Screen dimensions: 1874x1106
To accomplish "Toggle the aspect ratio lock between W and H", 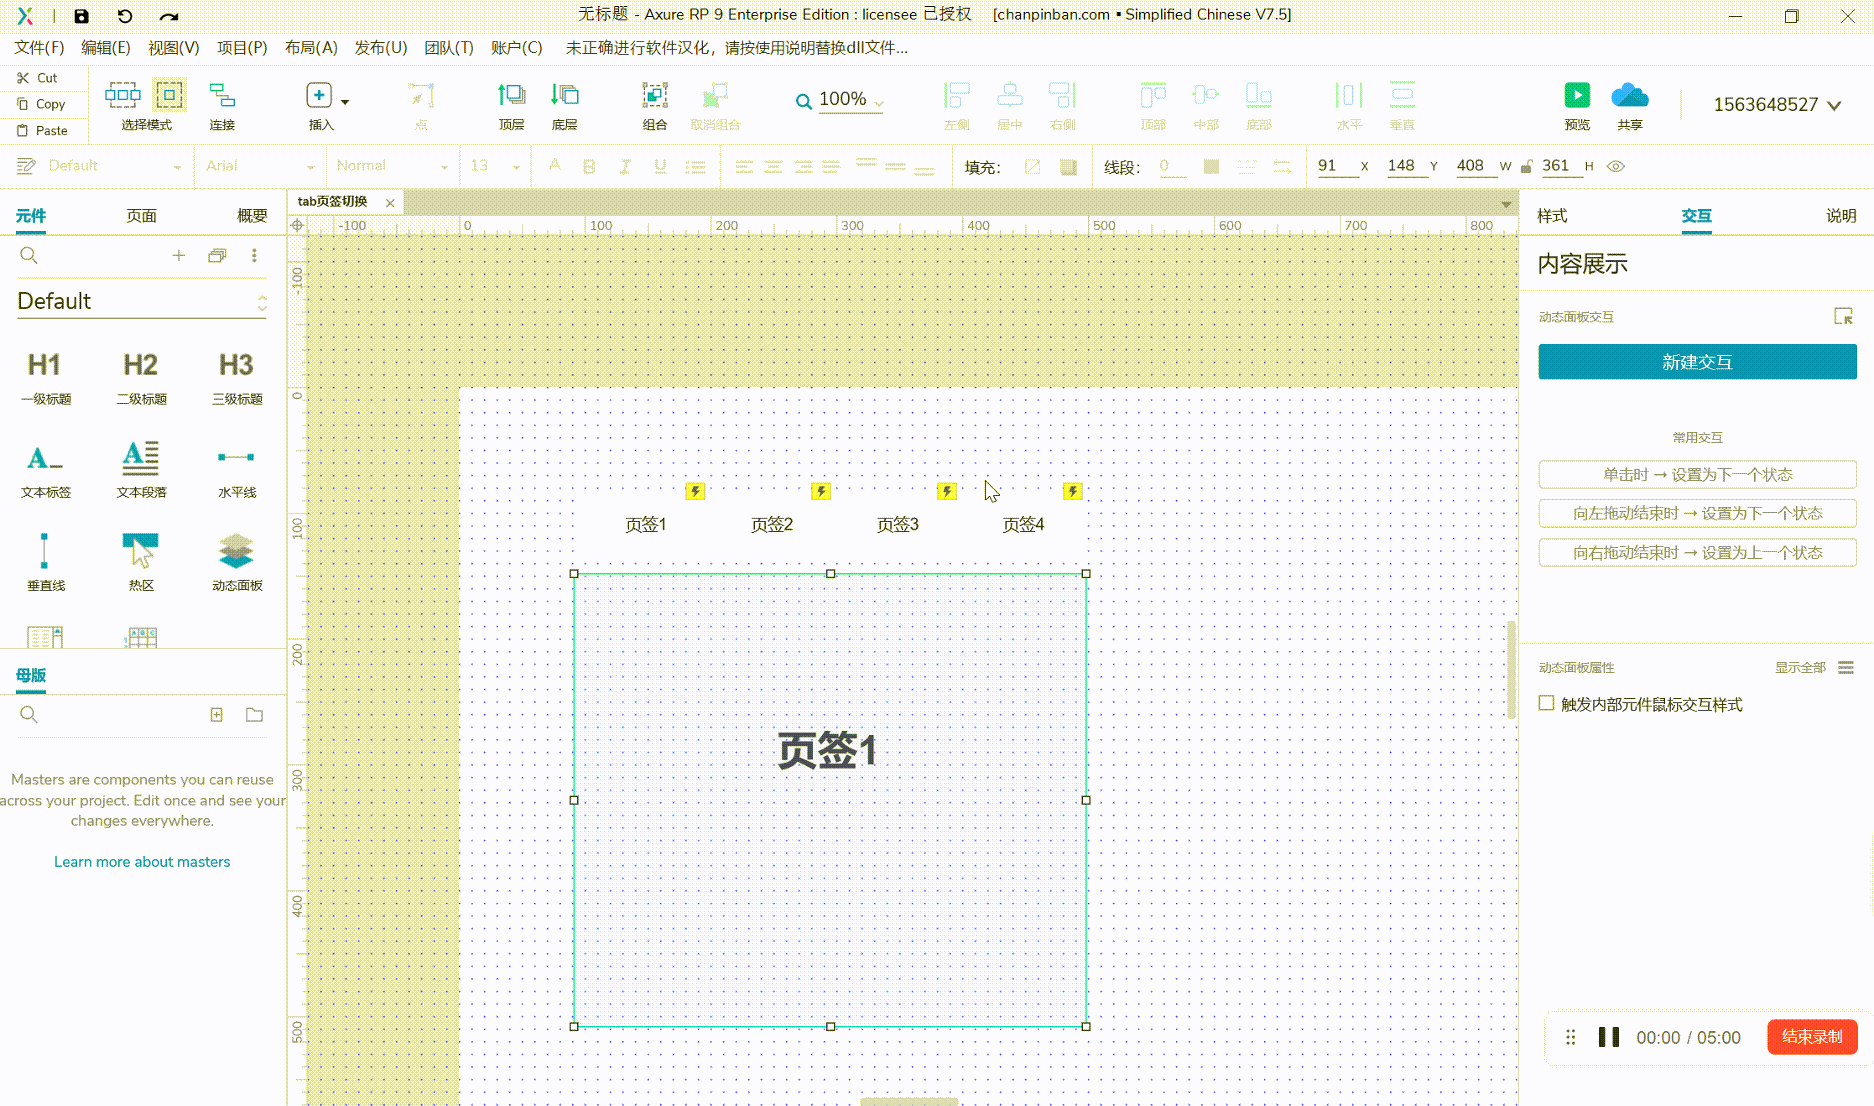I will (1526, 167).
